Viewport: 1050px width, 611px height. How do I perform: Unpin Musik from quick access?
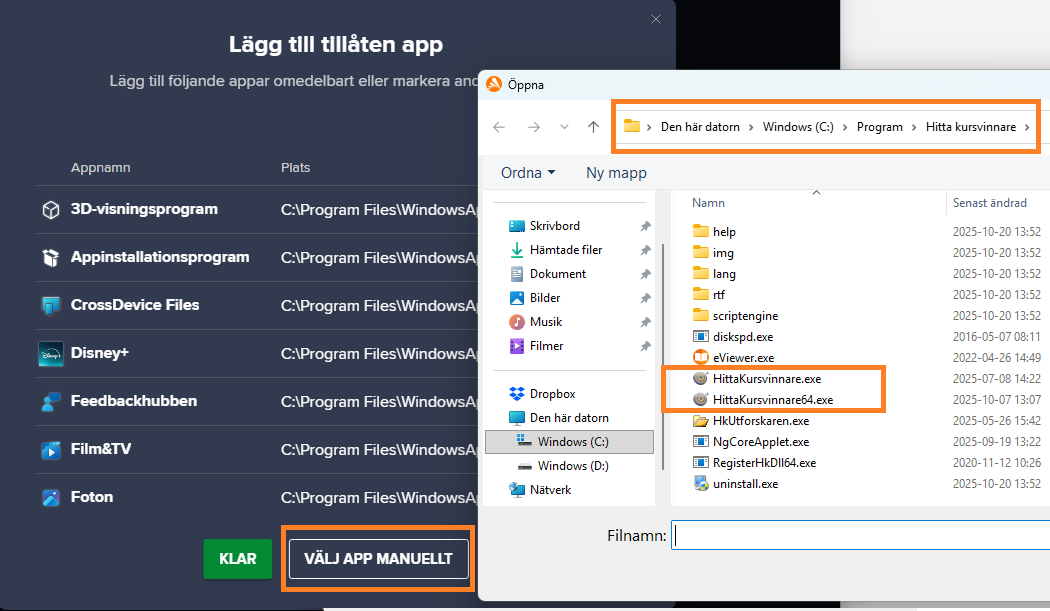click(645, 321)
